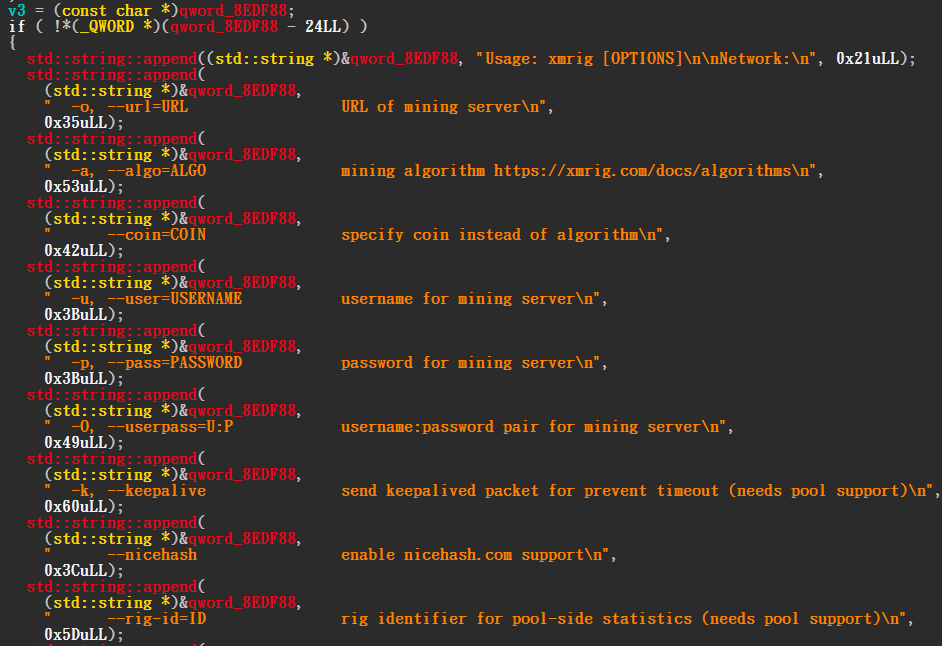Click "username for mining server" description
Screen dimensions: 942x646
(x=458, y=299)
